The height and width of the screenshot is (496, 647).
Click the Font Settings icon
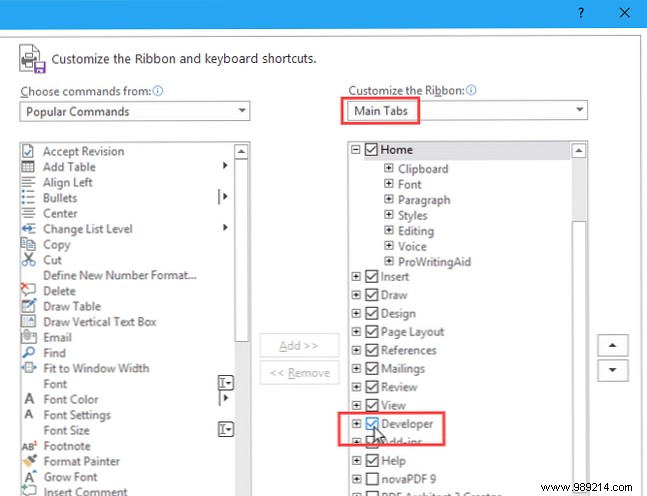pyautogui.click(x=29, y=414)
